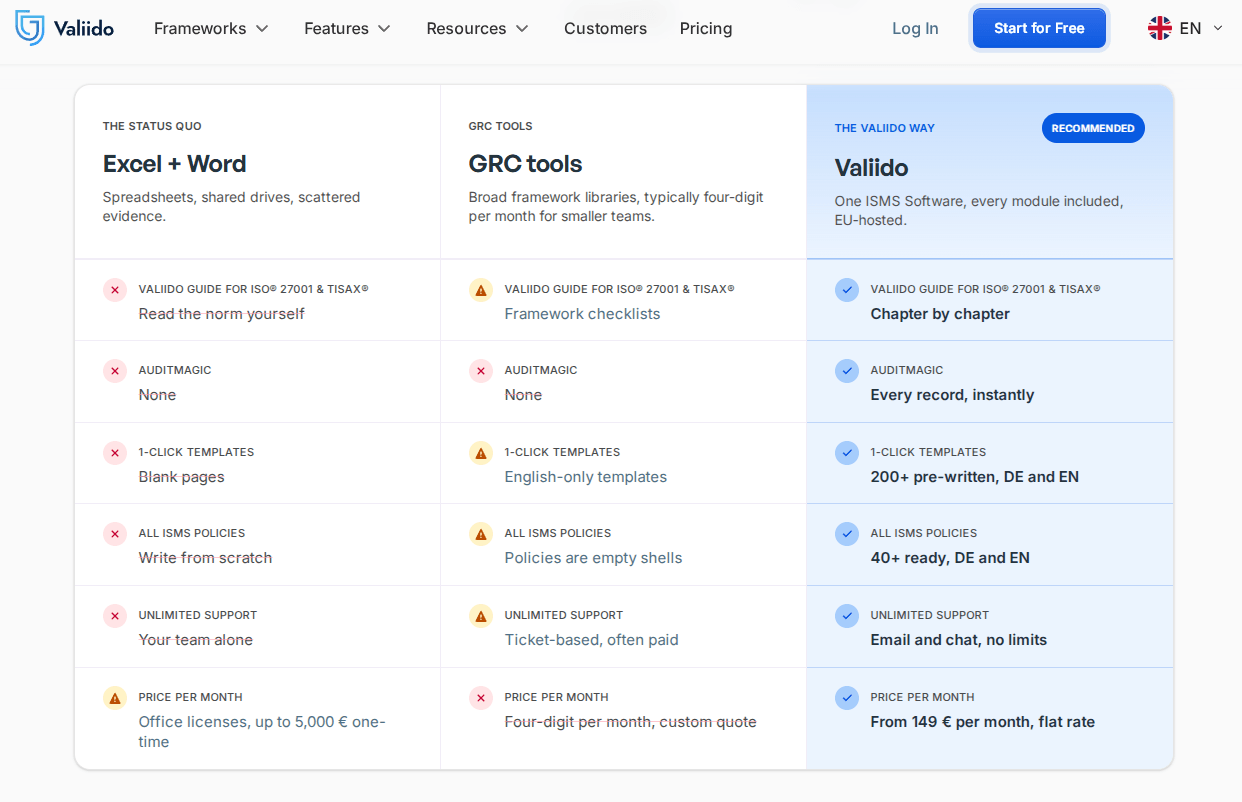
Task: Click 'Office licenses, up to 5,000 €' text
Action: click(x=262, y=732)
